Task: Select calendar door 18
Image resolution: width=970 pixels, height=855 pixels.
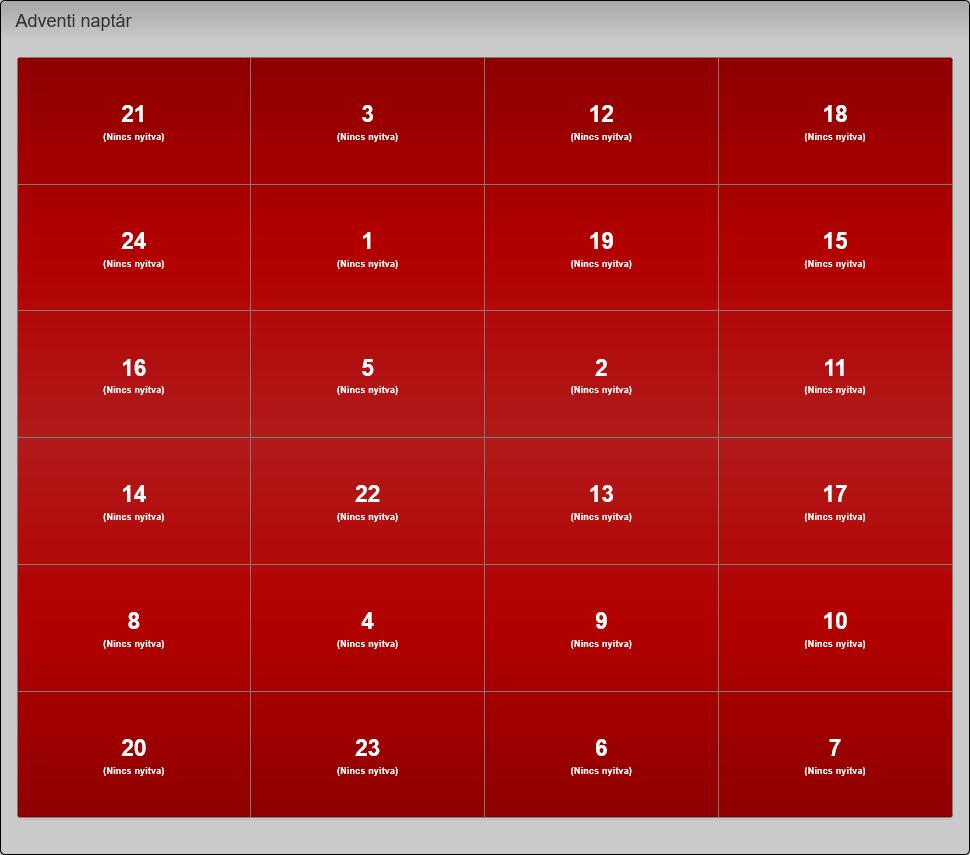Action: pos(835,121)
